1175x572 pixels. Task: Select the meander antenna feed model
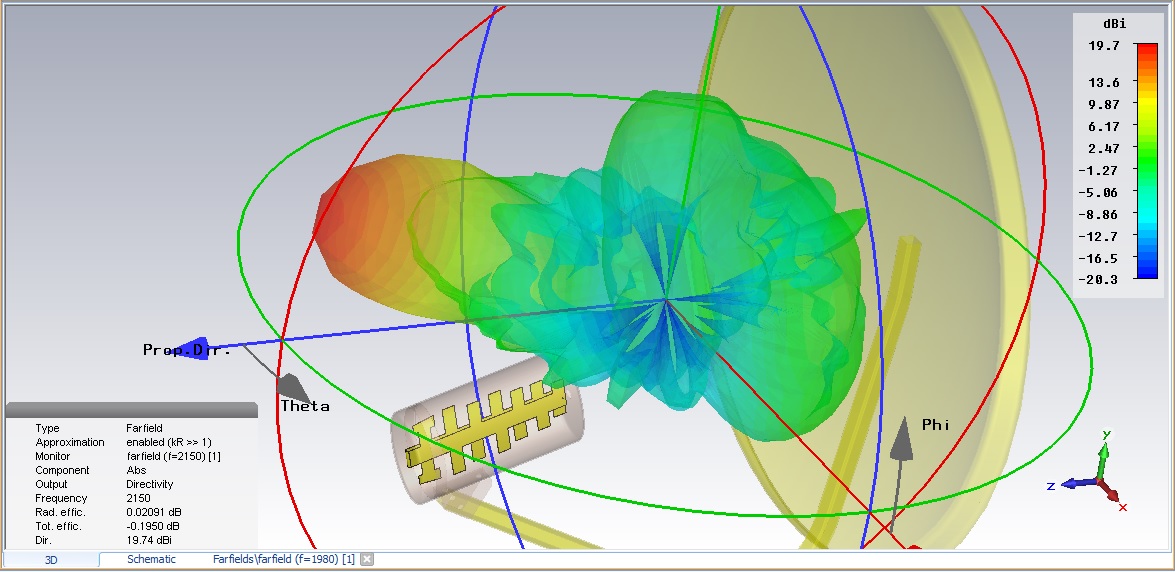[x=487, y=429]
